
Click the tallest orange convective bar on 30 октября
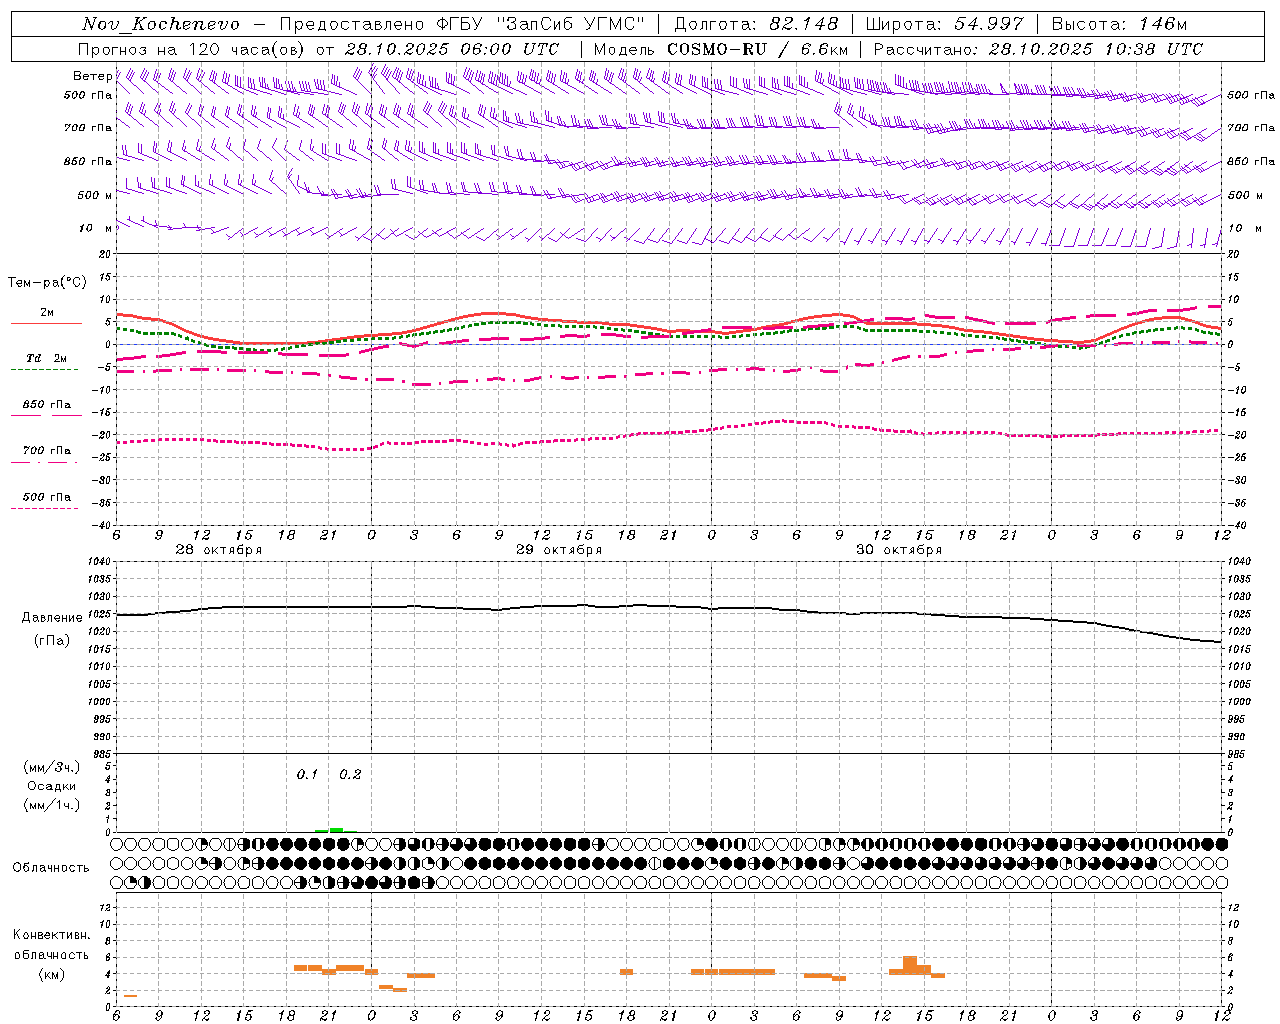click(x=910, y=965)
